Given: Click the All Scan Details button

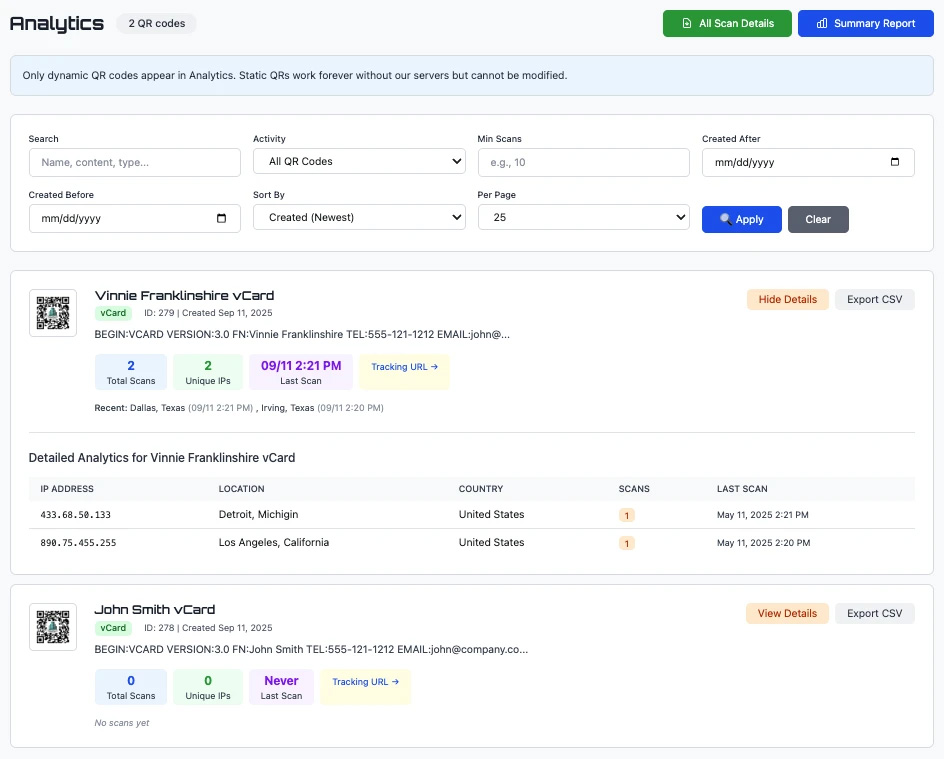Looking at the screenshot, I should pyautogui.click(x=727, y=23).
